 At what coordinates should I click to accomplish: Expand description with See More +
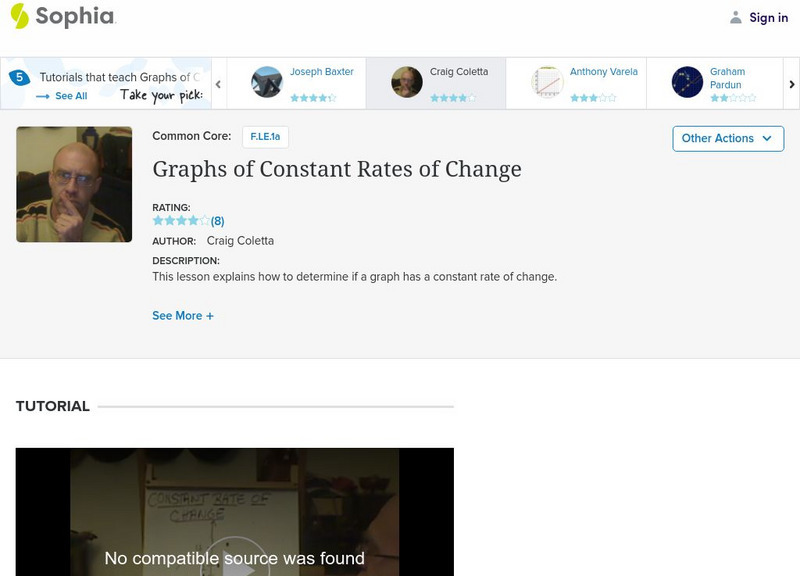click(x=183, y=316)
